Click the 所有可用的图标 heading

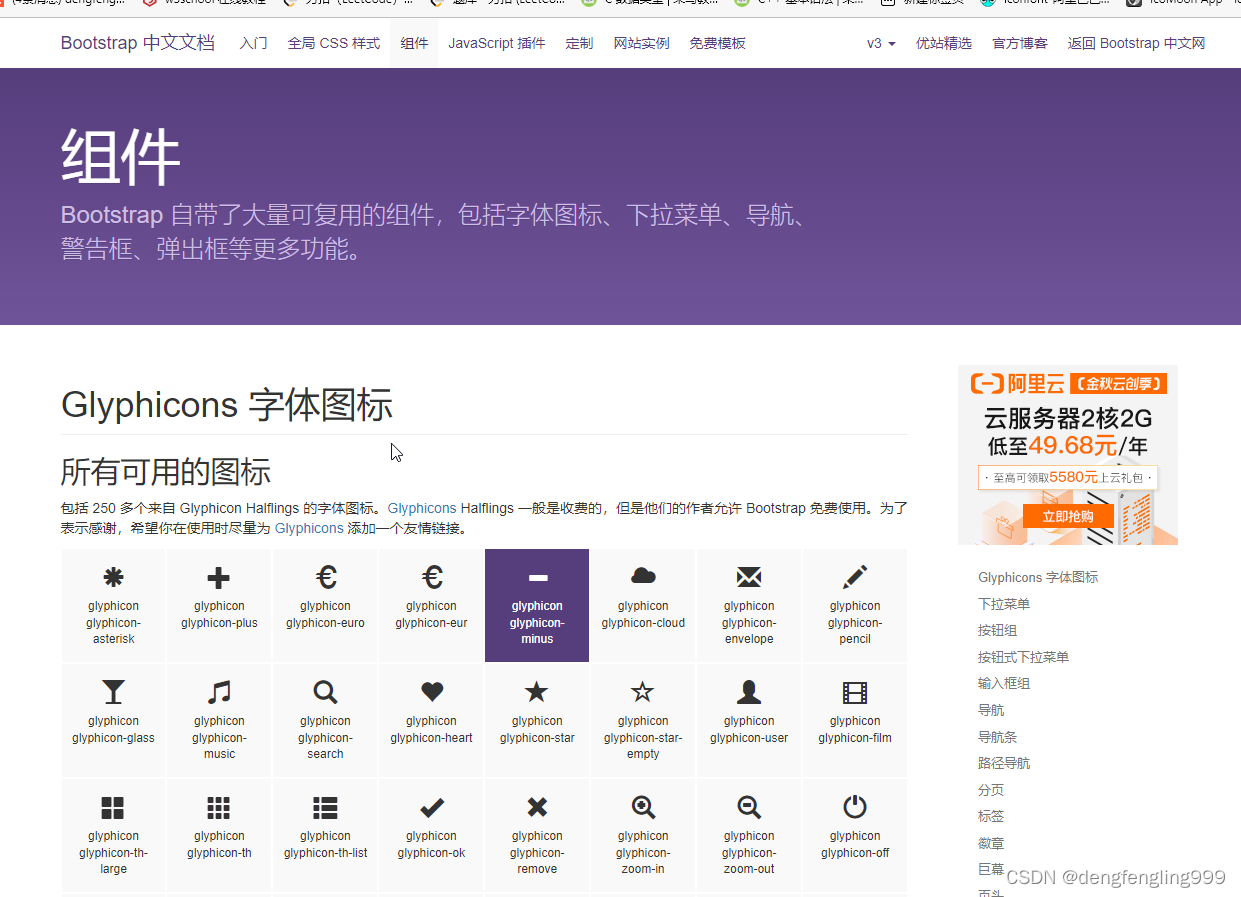pyautogui.click(x=166, y=471)
